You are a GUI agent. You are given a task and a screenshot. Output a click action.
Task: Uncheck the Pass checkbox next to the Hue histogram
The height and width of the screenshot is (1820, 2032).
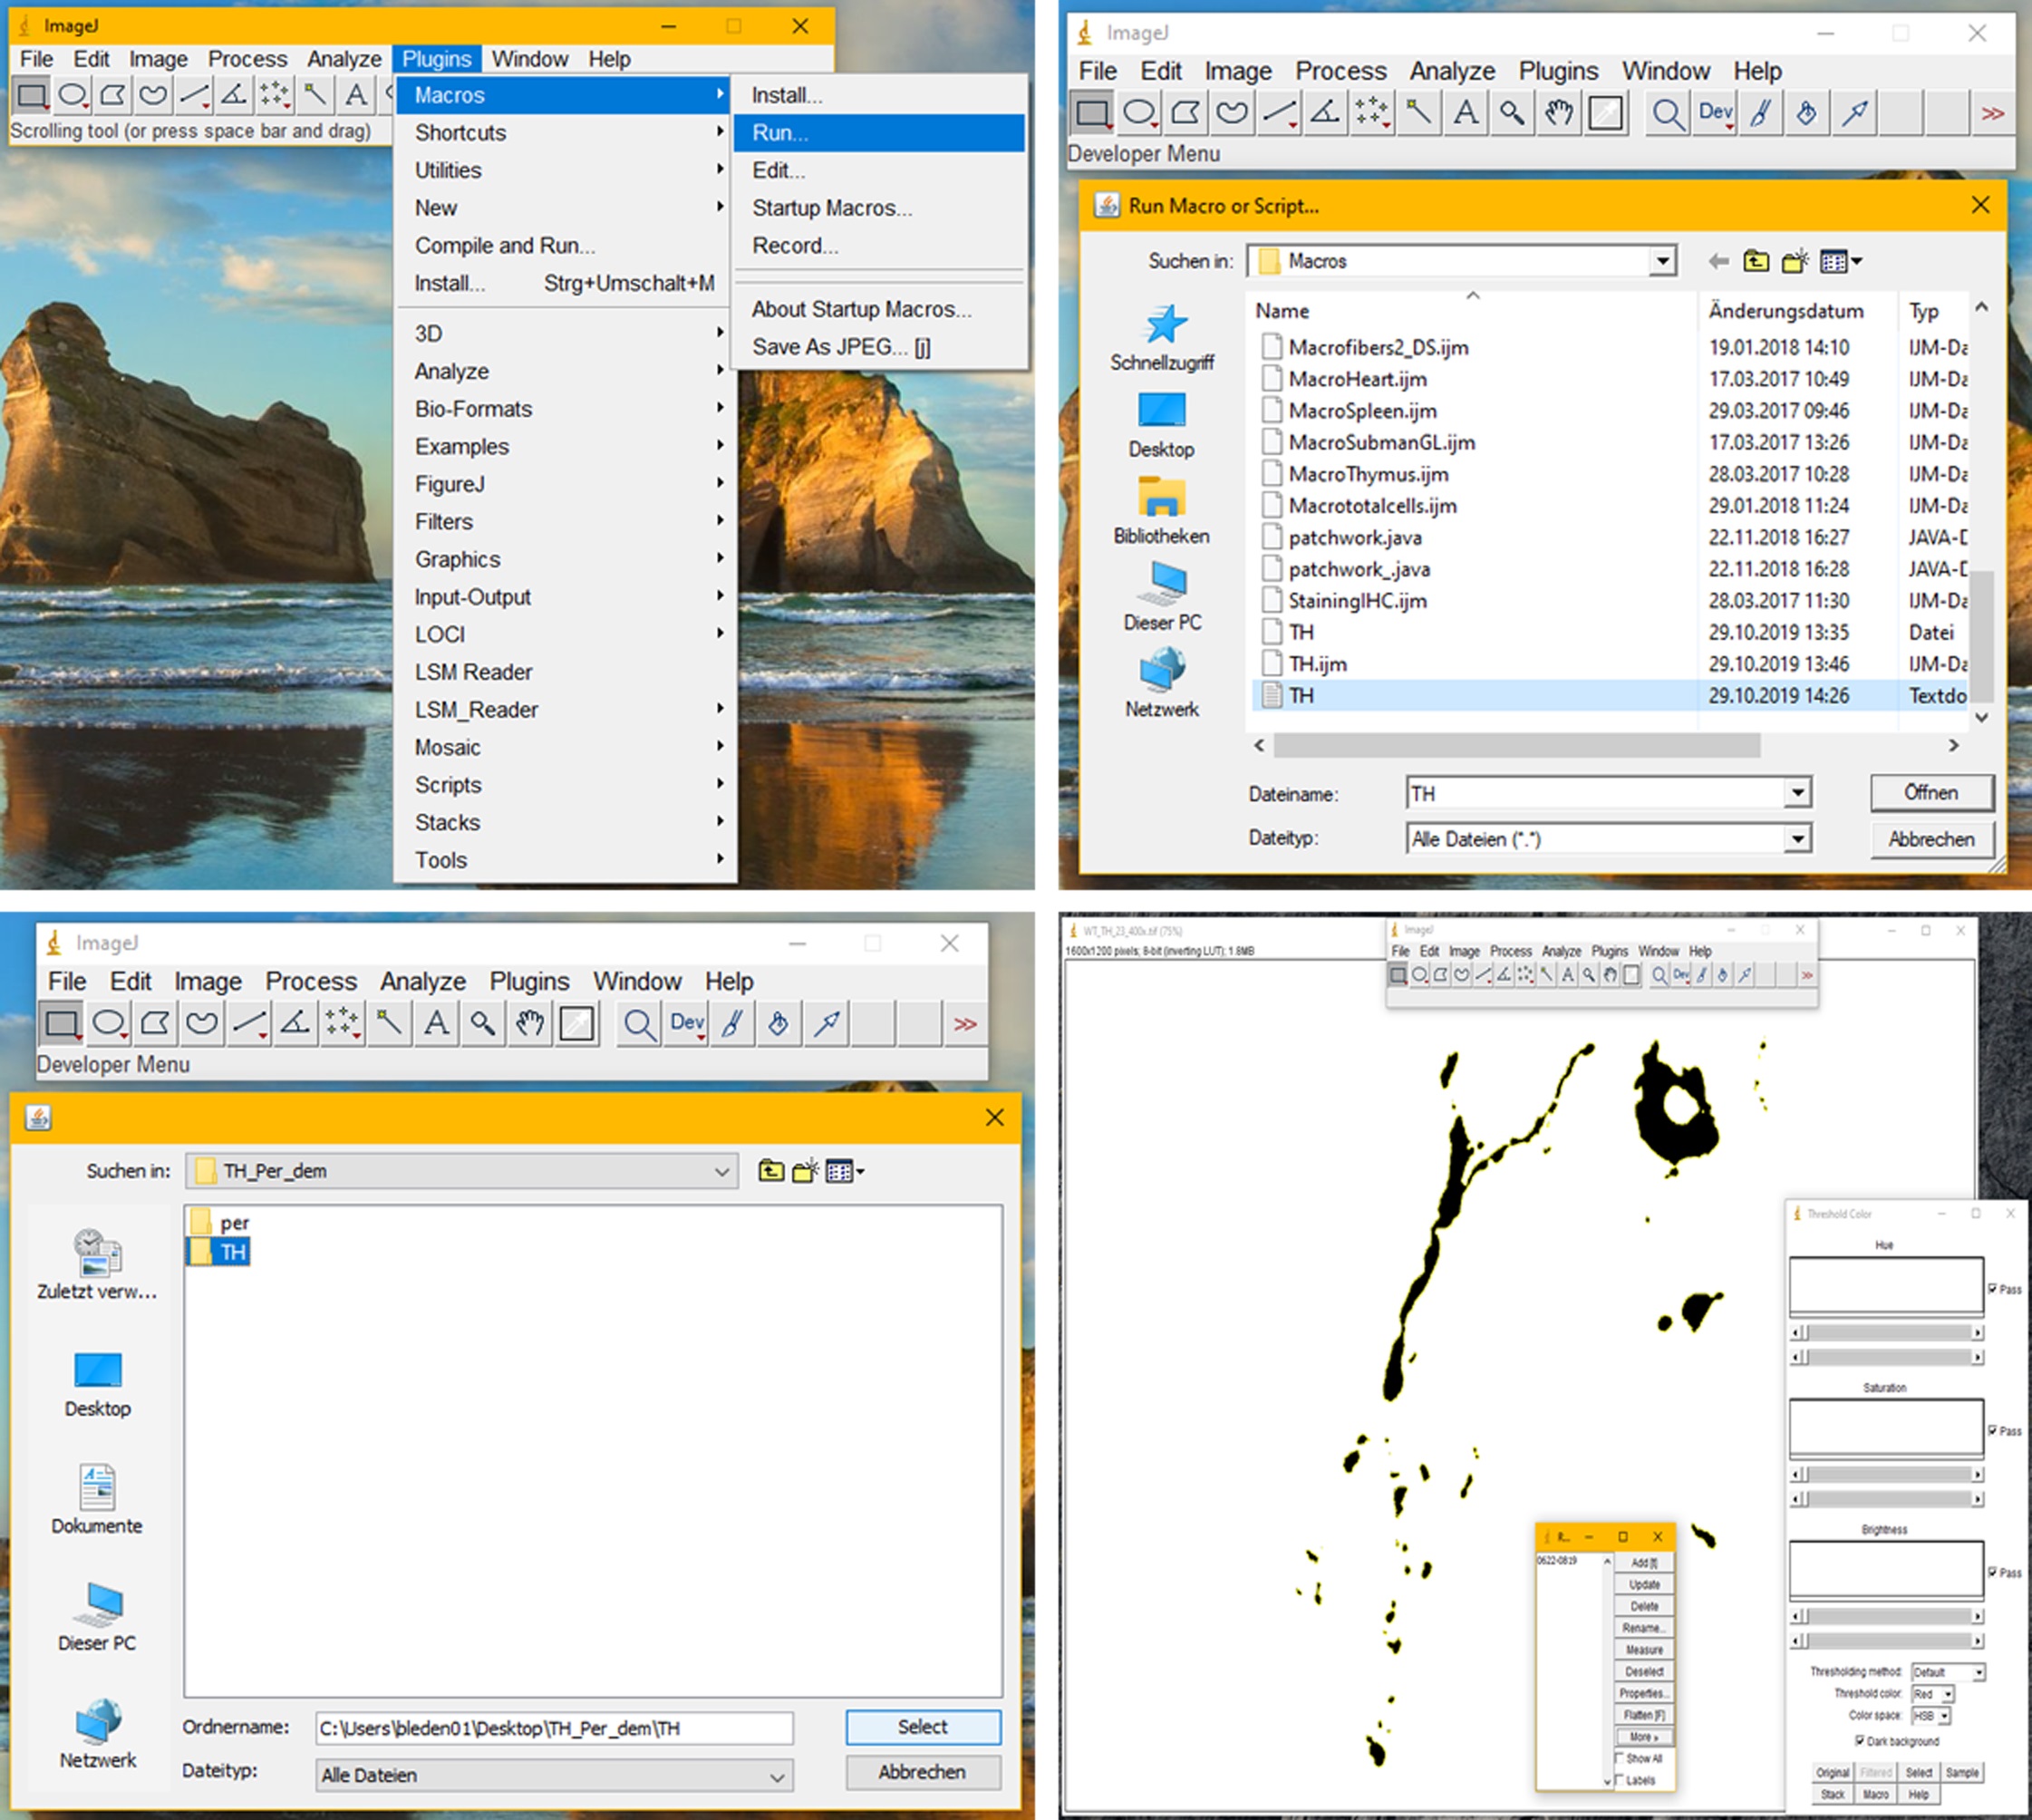click(1993, 1289)
